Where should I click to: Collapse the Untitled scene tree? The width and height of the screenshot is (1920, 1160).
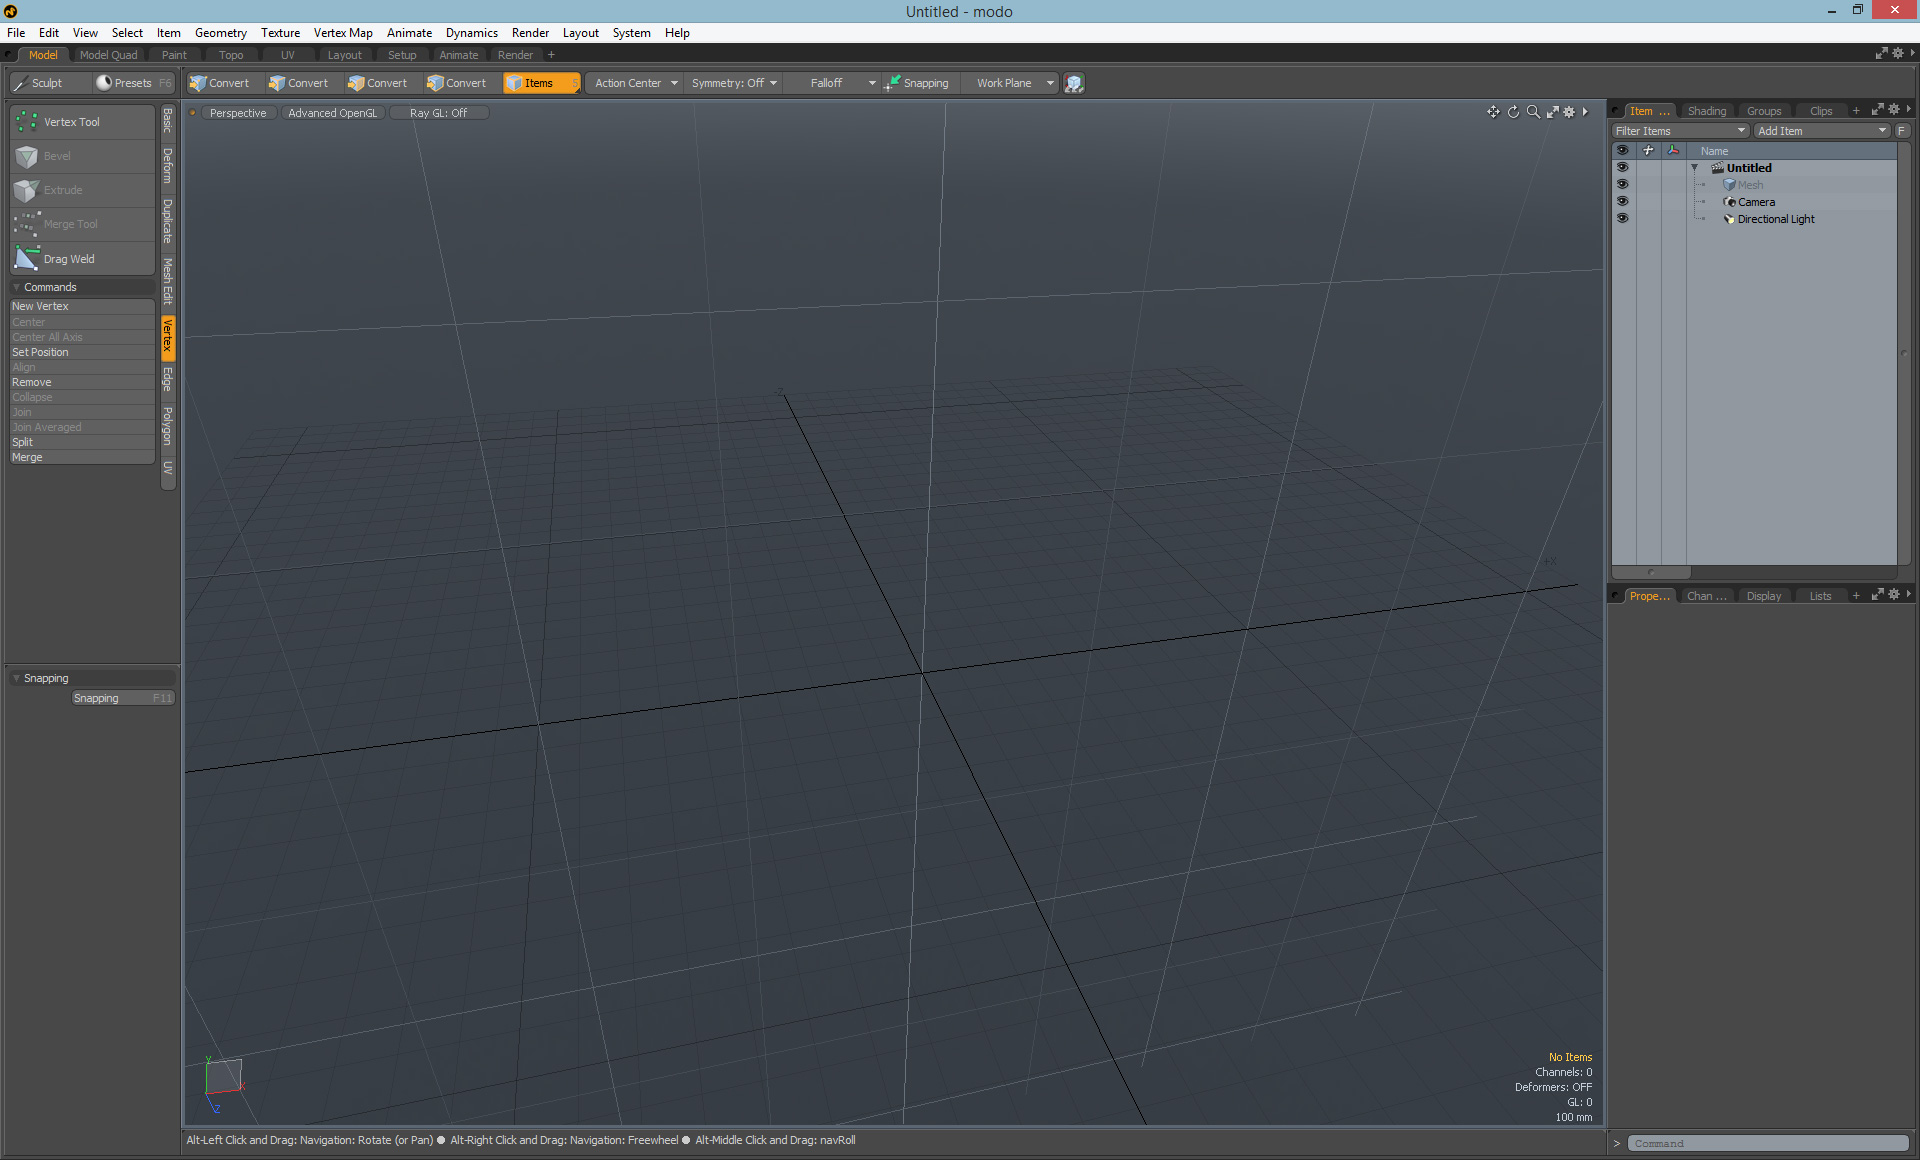pyautogui.click(x=1694, y=168)
